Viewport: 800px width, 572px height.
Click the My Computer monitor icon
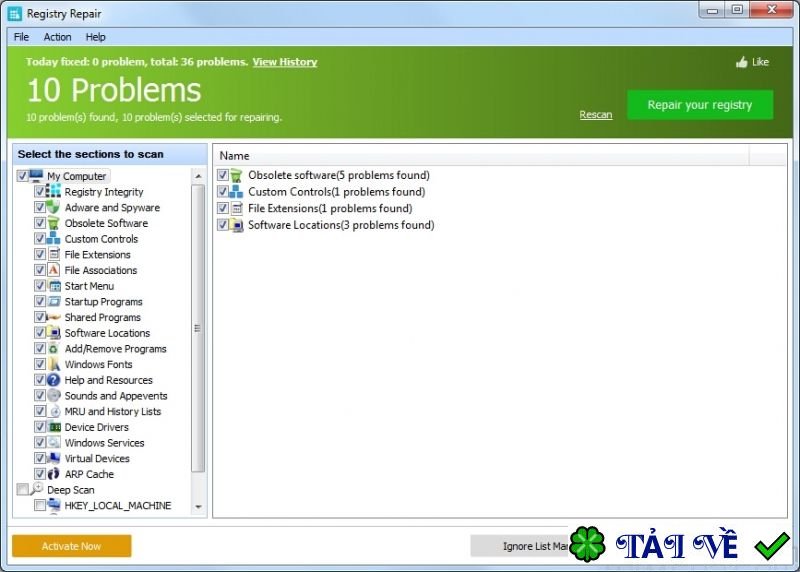pos(36,176)
